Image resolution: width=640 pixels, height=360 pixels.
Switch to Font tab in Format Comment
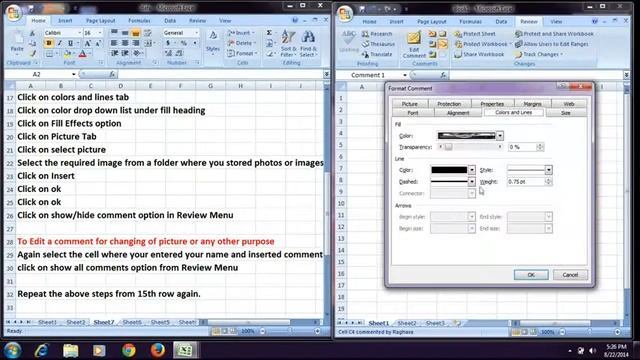(x=413, y=113)
